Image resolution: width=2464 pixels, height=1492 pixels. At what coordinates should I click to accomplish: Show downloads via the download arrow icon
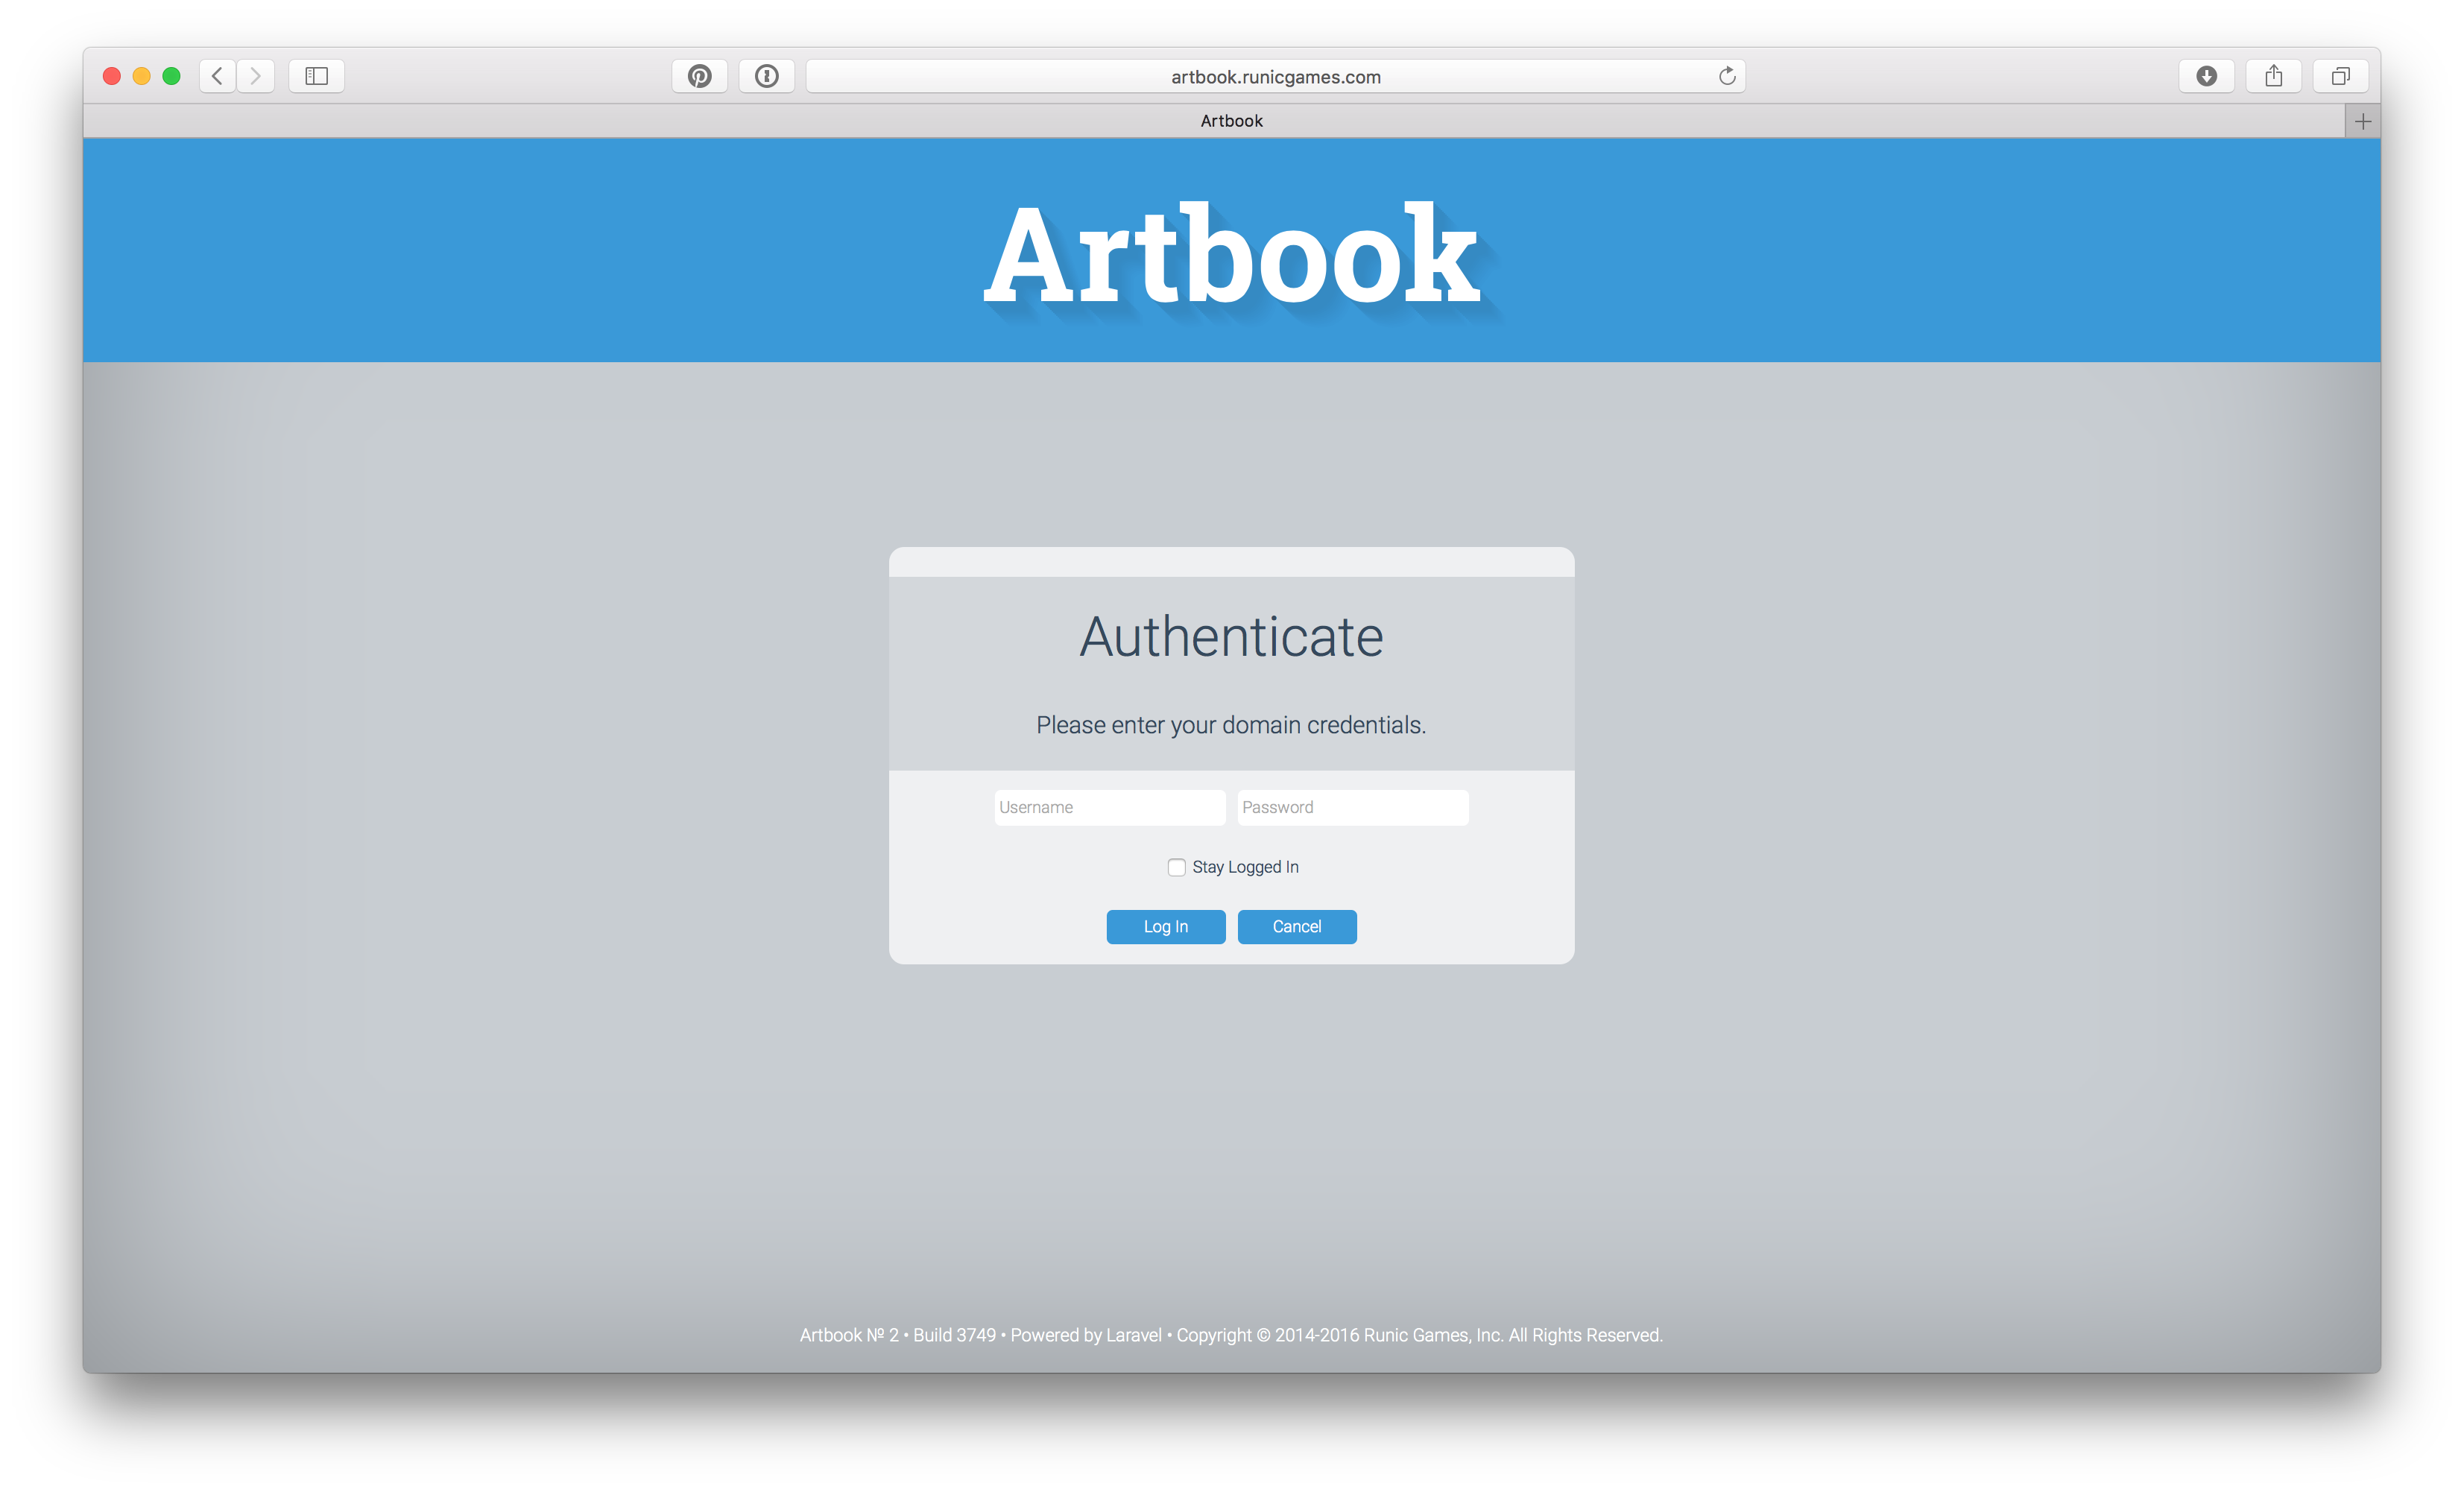2206,76
